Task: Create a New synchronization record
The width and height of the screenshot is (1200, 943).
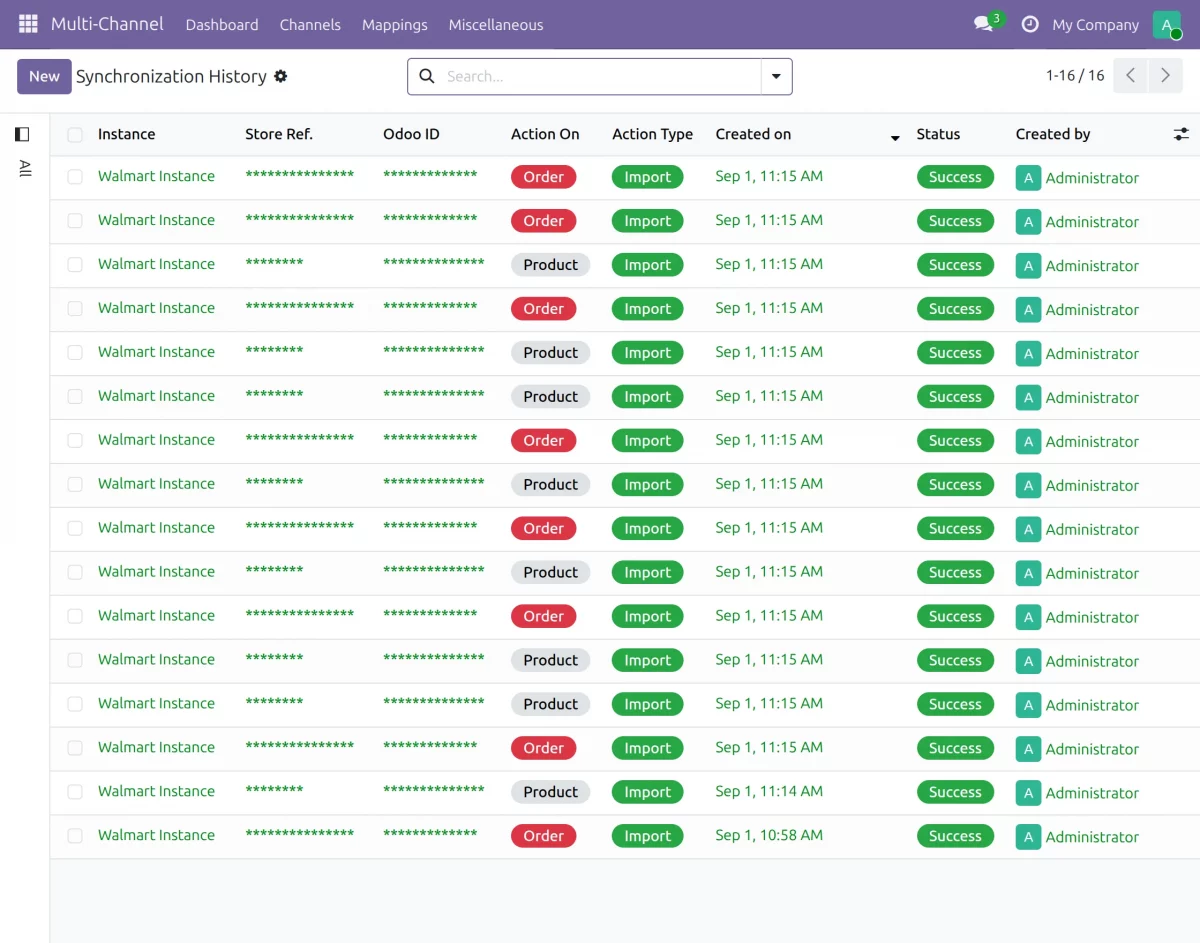Action: (x=44, y=76)
